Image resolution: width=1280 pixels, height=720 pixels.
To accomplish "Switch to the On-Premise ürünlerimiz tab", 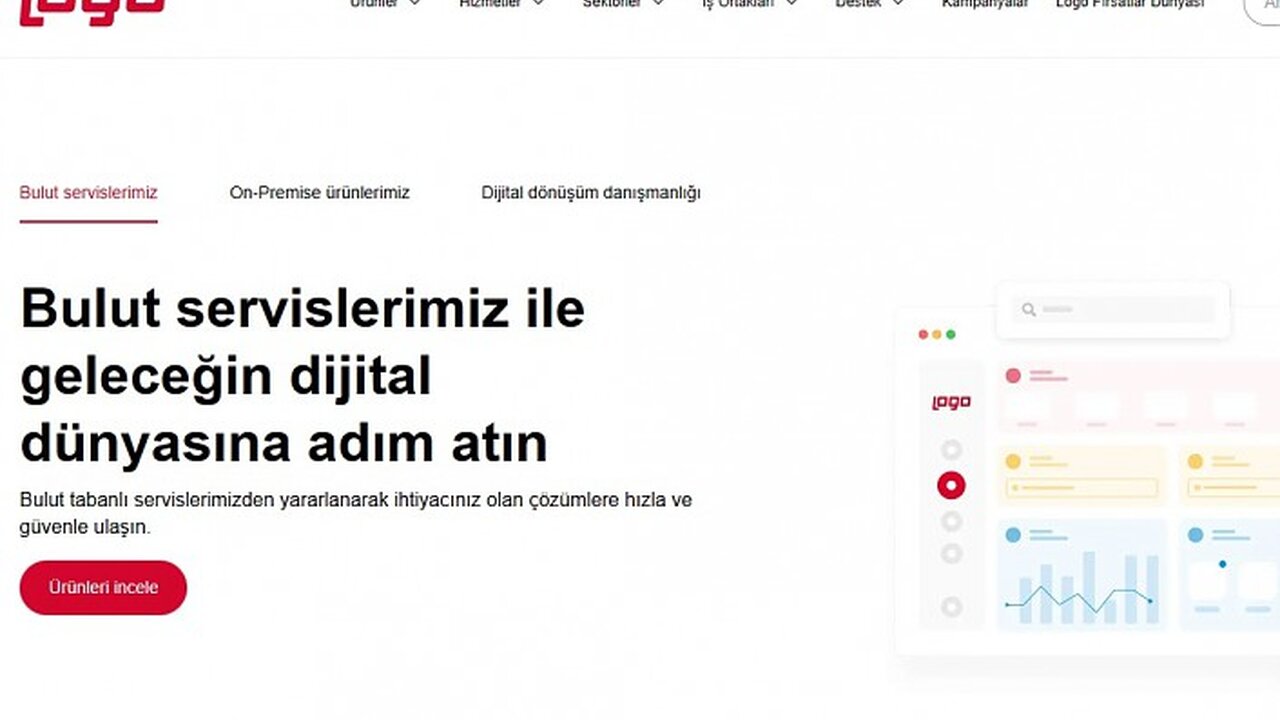I will [319, 193].
